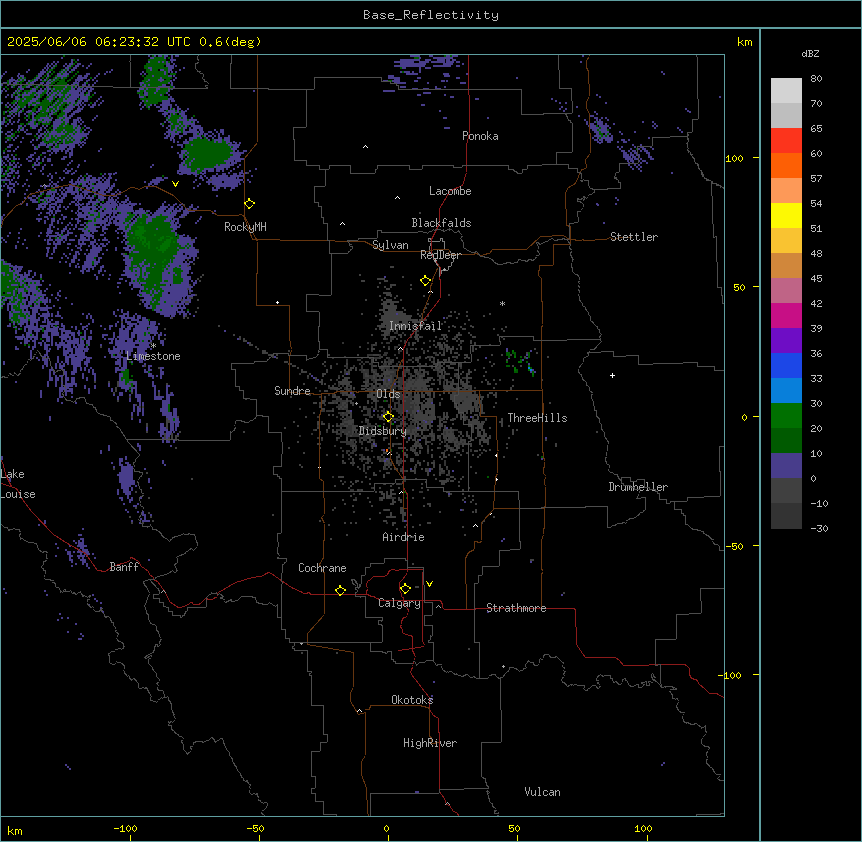Click the ThreeHills label
Viewport: 862px width, 842px height.
coord(537,418)
